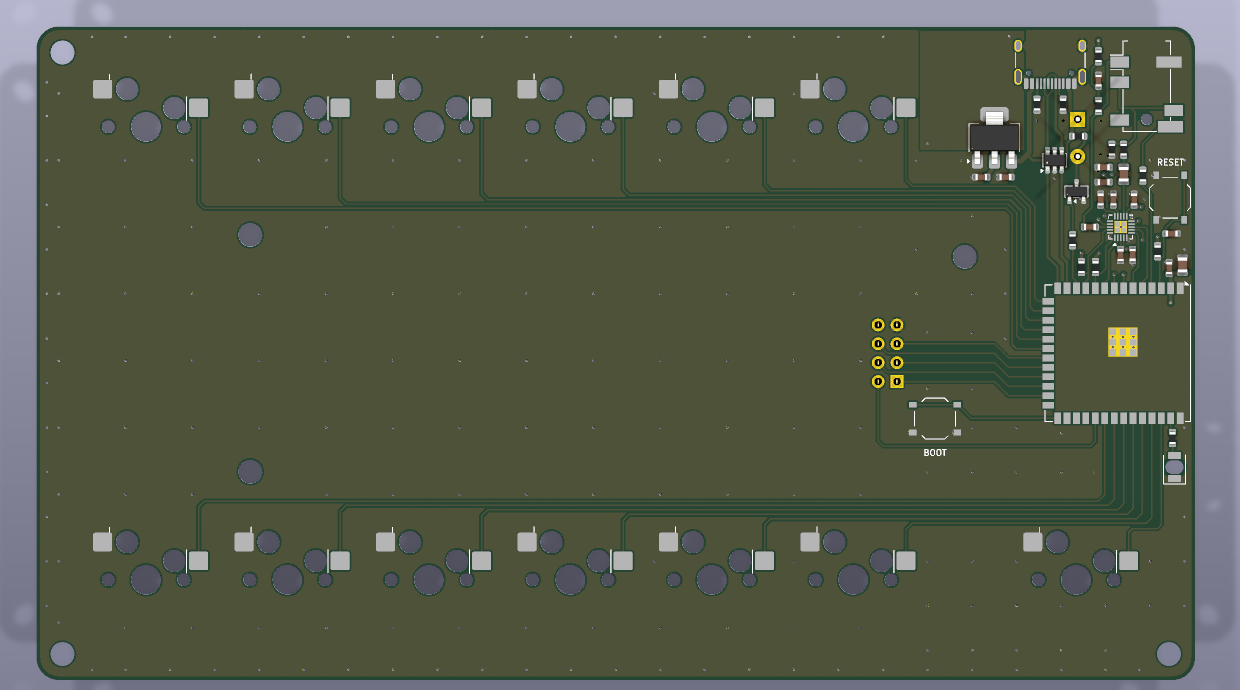Screen dimensions: 1240x690
Task: Select the round yellow pad below the square pad
Action: tap(1077, 156)
